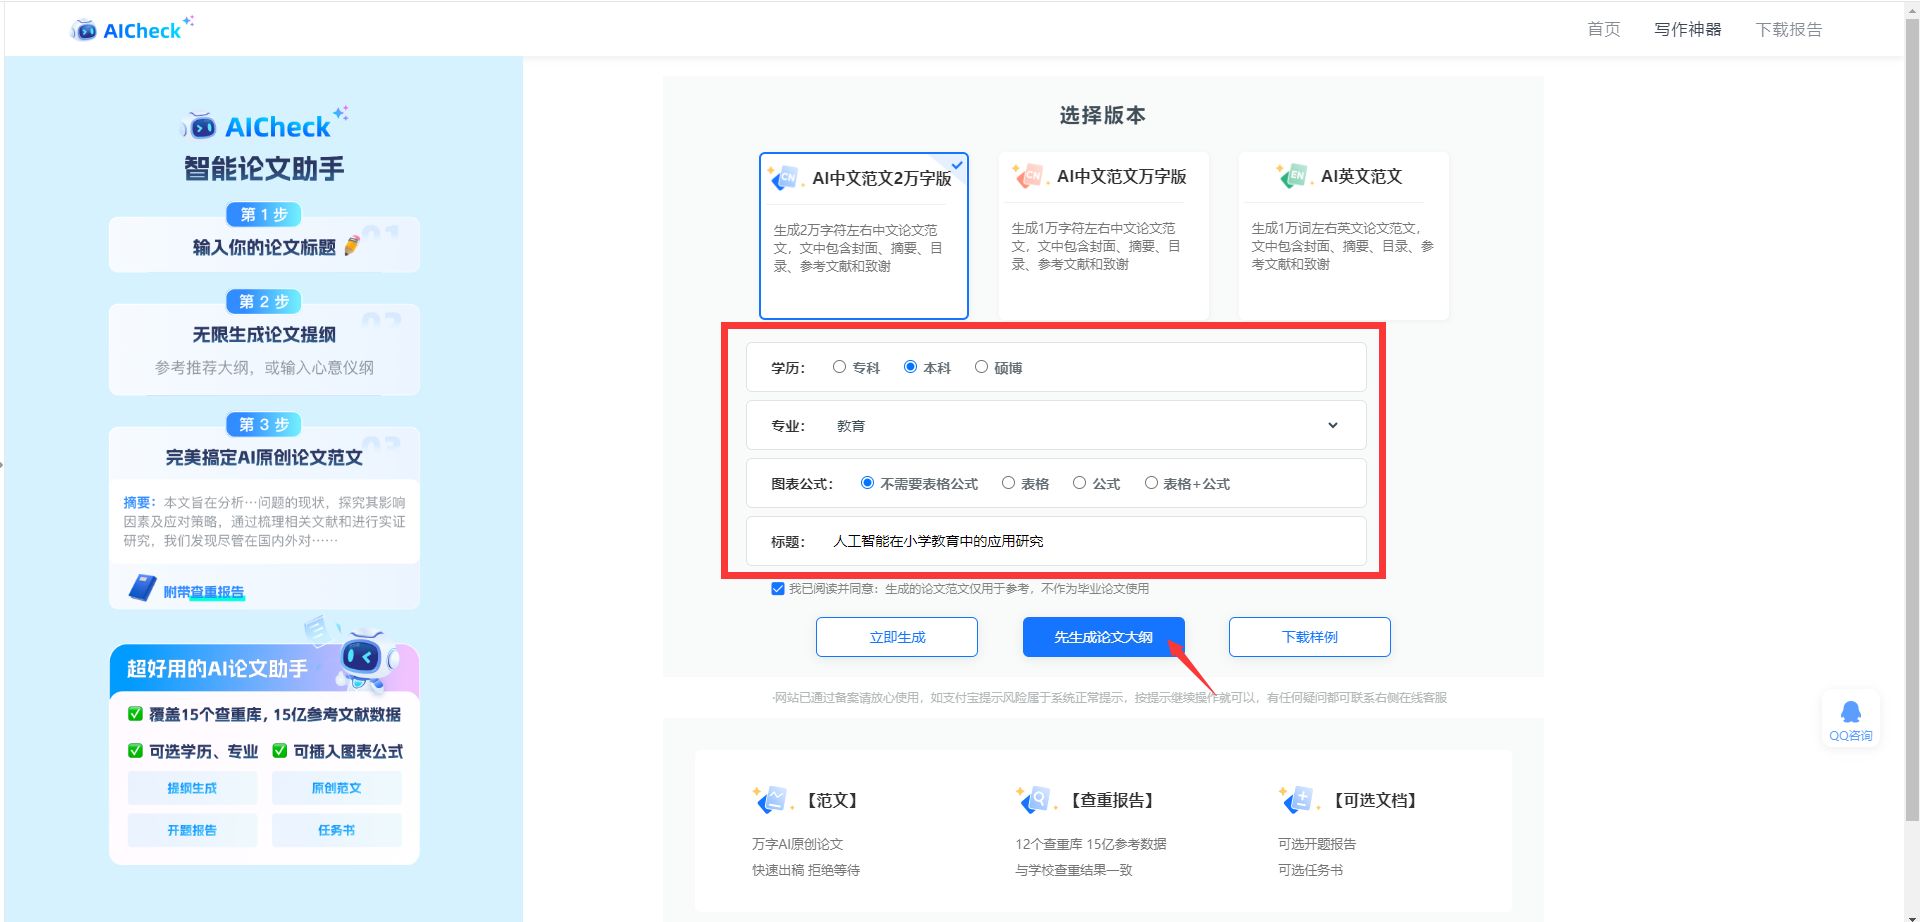This screenshot has height=922, width=1920.
Task: Select the 表格+公式 radio option
Action: (1151, 483)
